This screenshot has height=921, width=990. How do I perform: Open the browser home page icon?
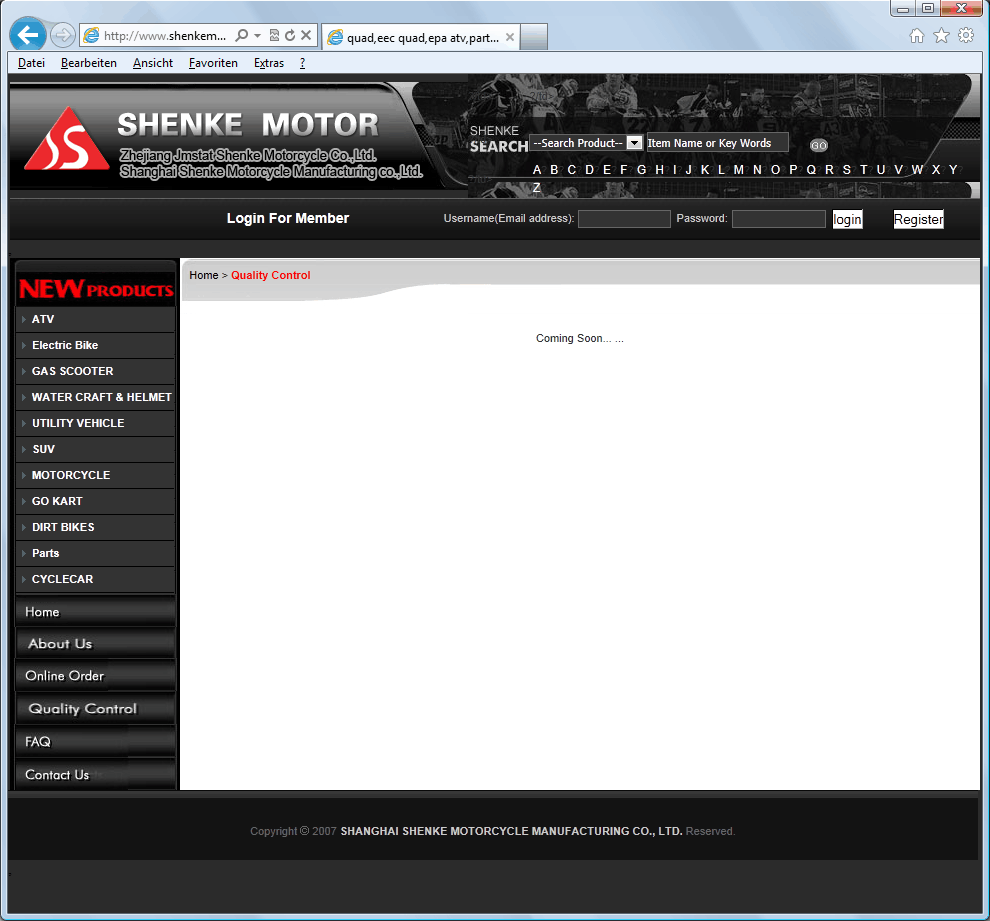coord(917,36)
